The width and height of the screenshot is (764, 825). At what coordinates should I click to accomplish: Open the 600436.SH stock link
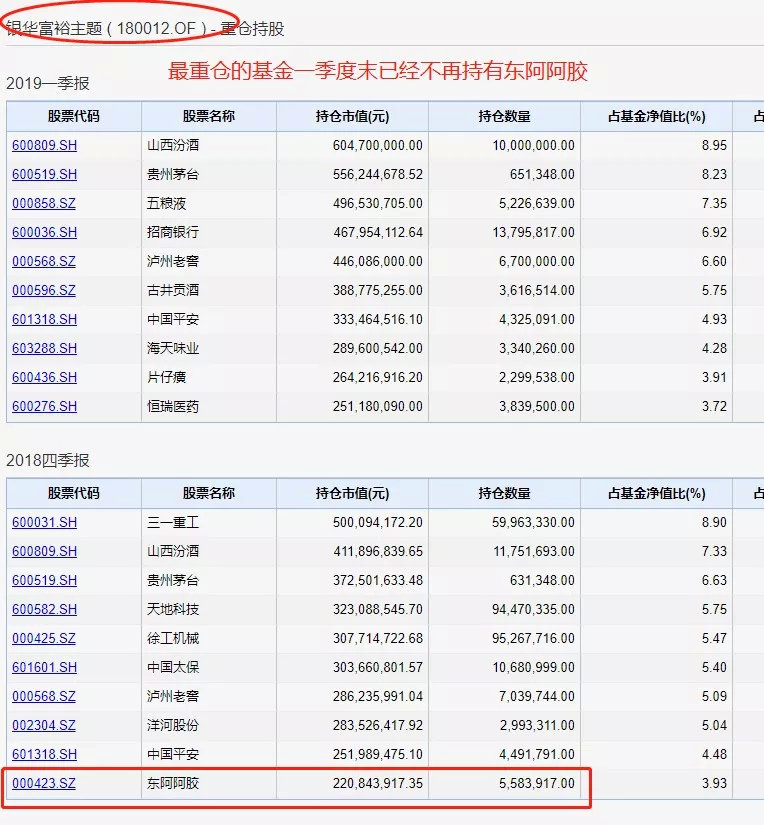(44, 377)
